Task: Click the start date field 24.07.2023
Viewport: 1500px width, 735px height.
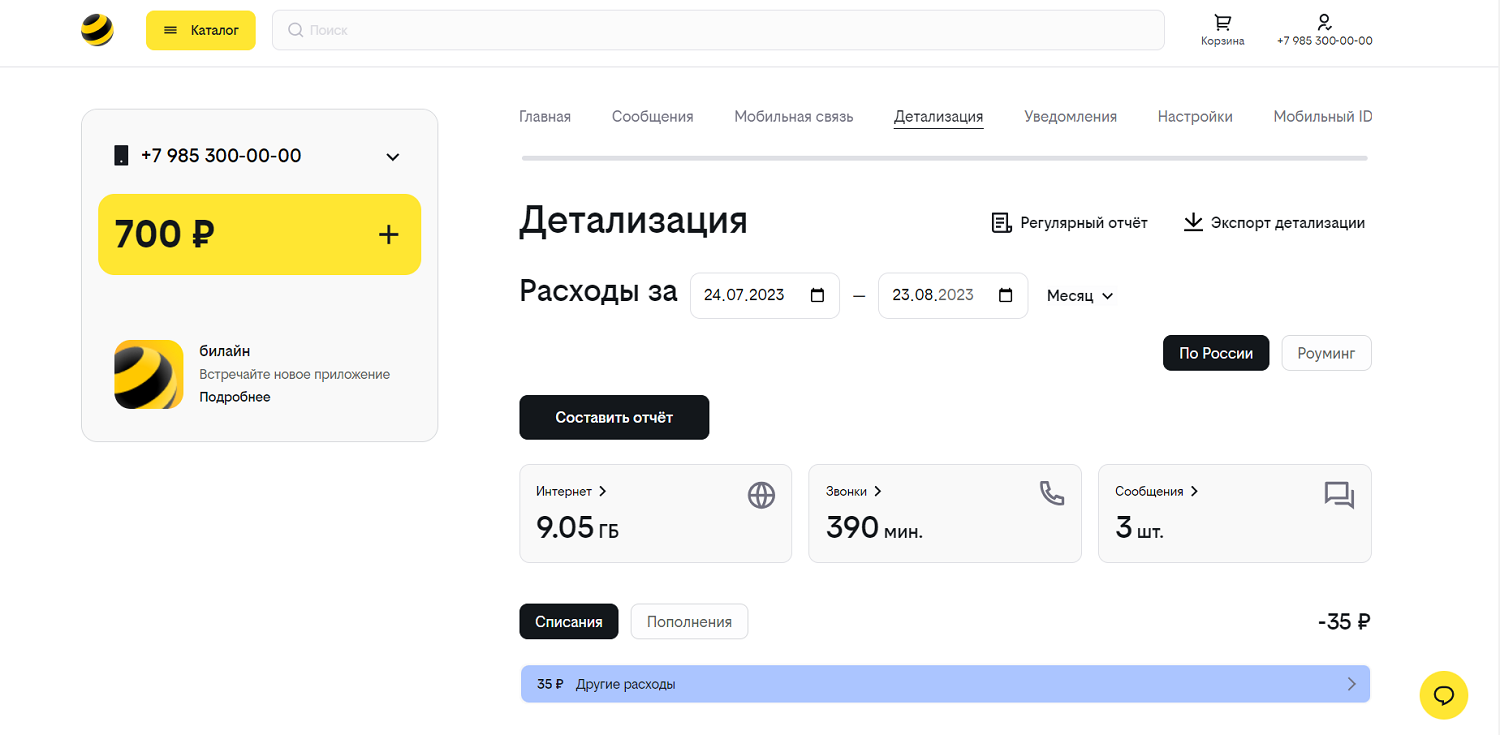Action: click(765, 295)
